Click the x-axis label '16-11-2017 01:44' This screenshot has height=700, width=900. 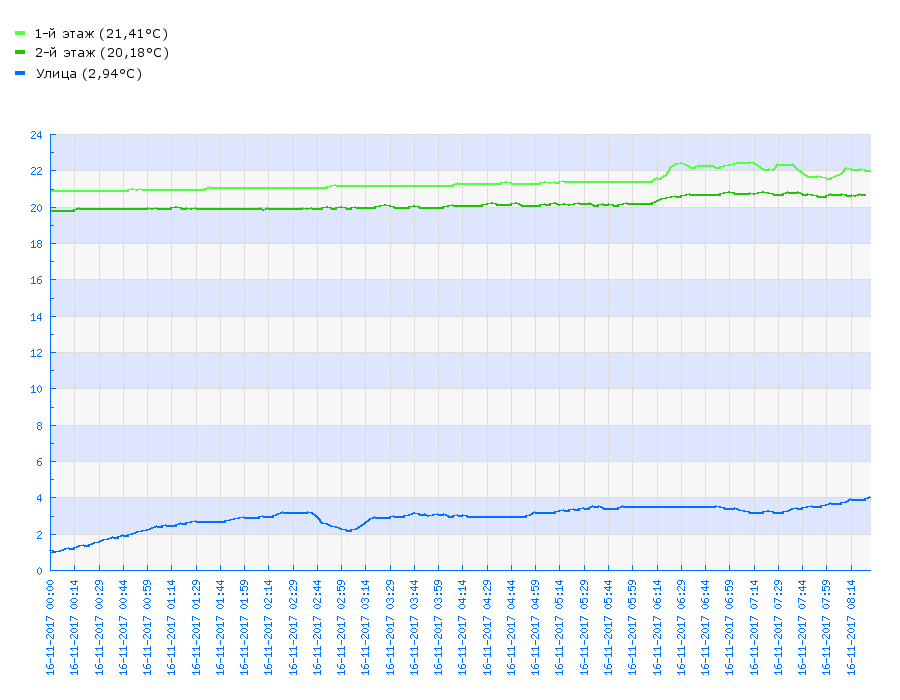point(220,627)
